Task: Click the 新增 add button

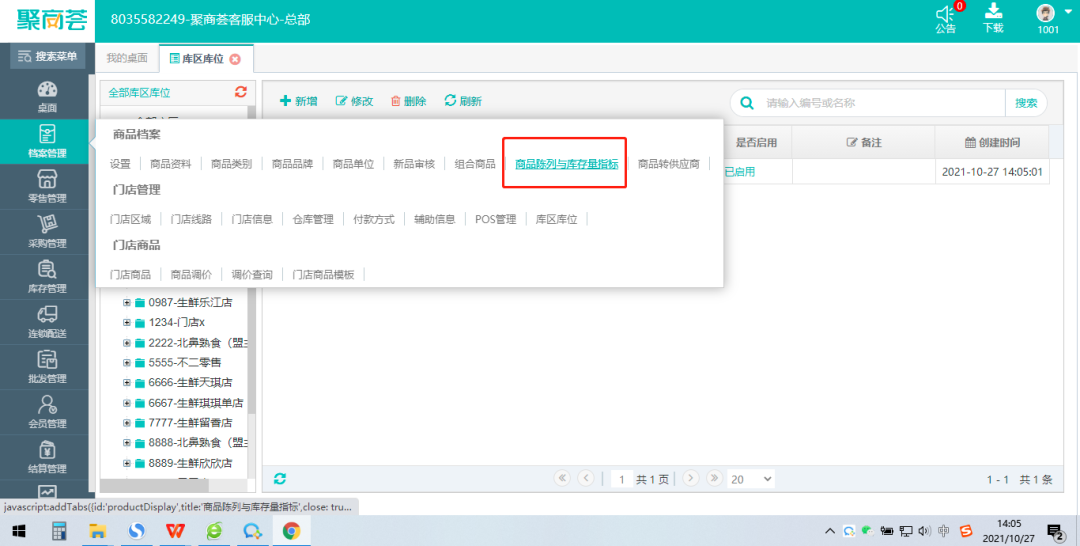Action: [x=299, y=101]
